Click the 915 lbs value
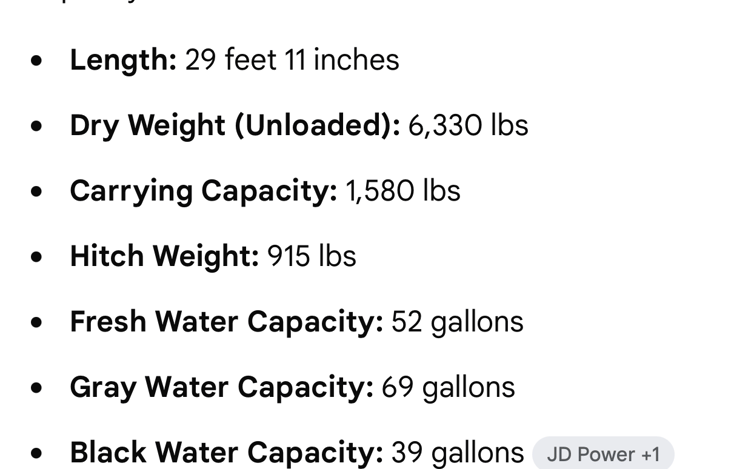Screen dimensions: 731x469 tap(311, 256)
